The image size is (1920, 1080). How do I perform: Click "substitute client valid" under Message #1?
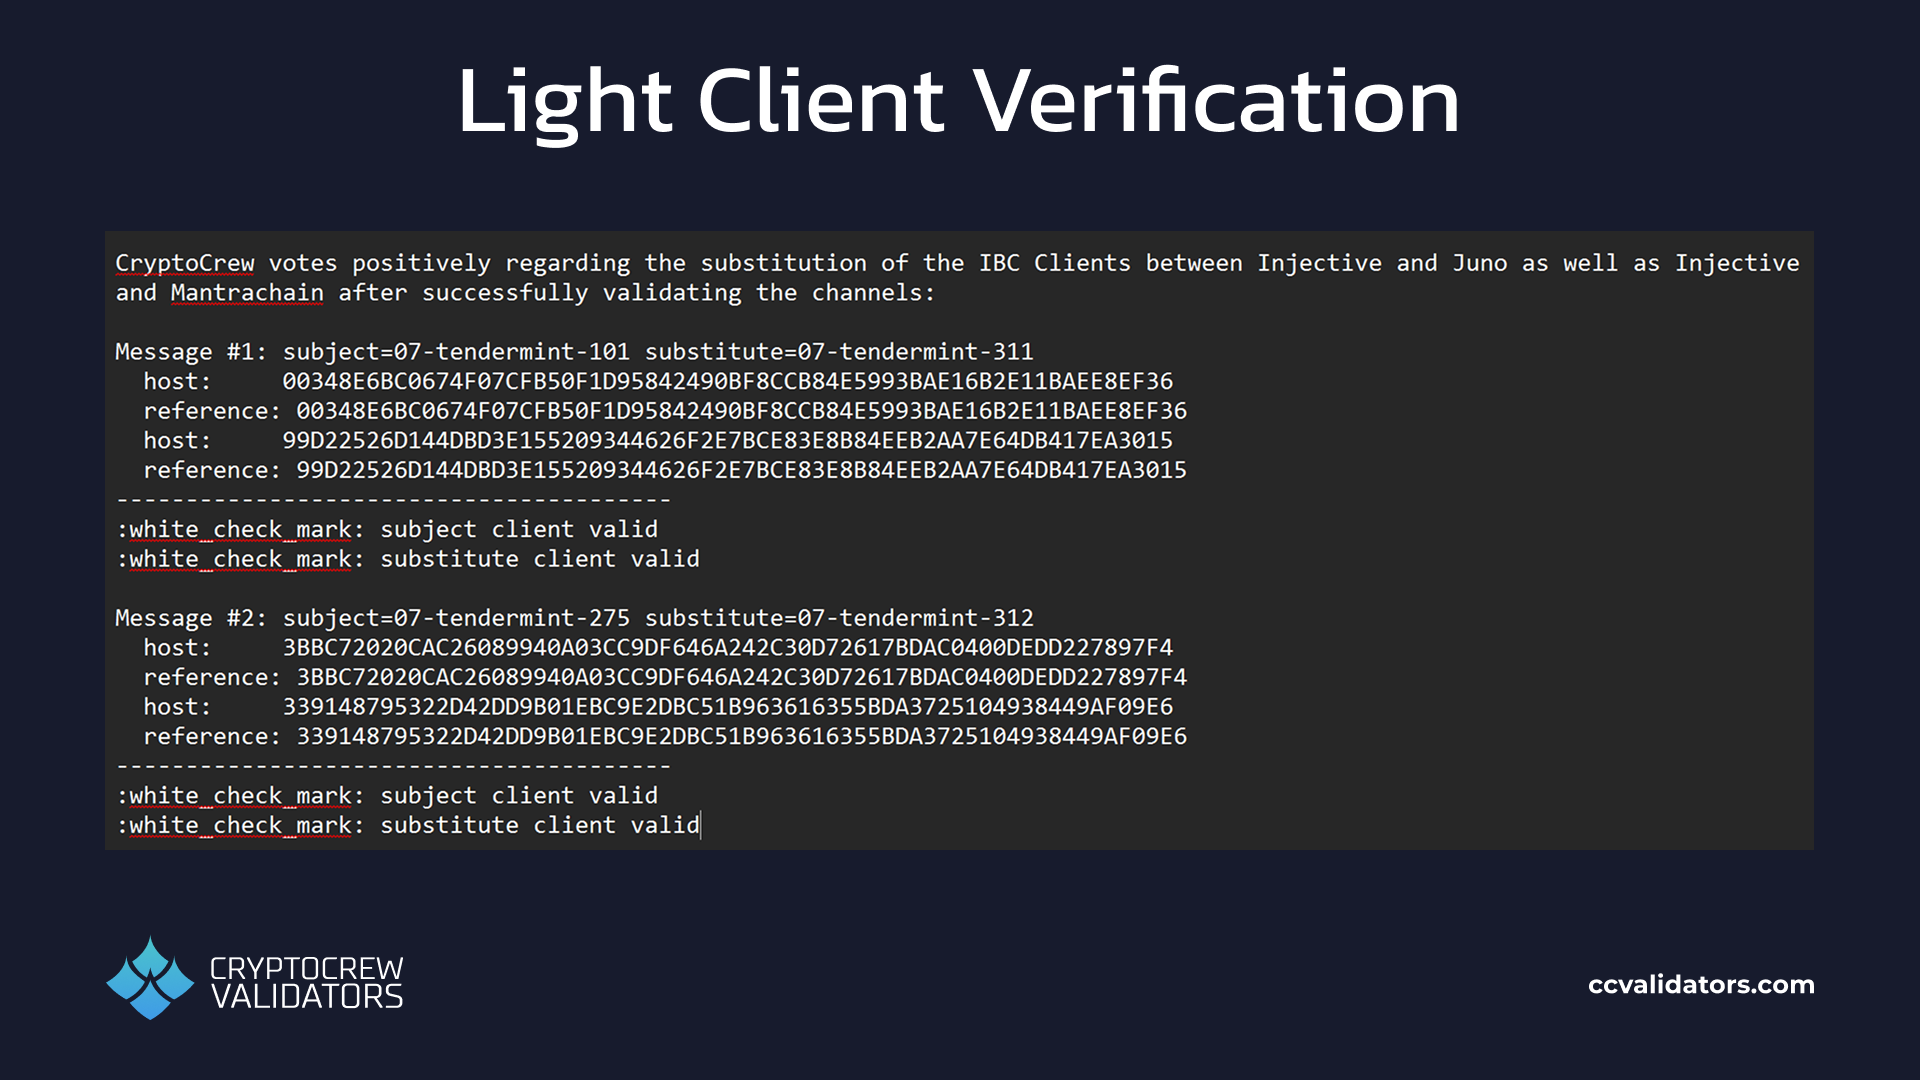[x=540, y=559]
